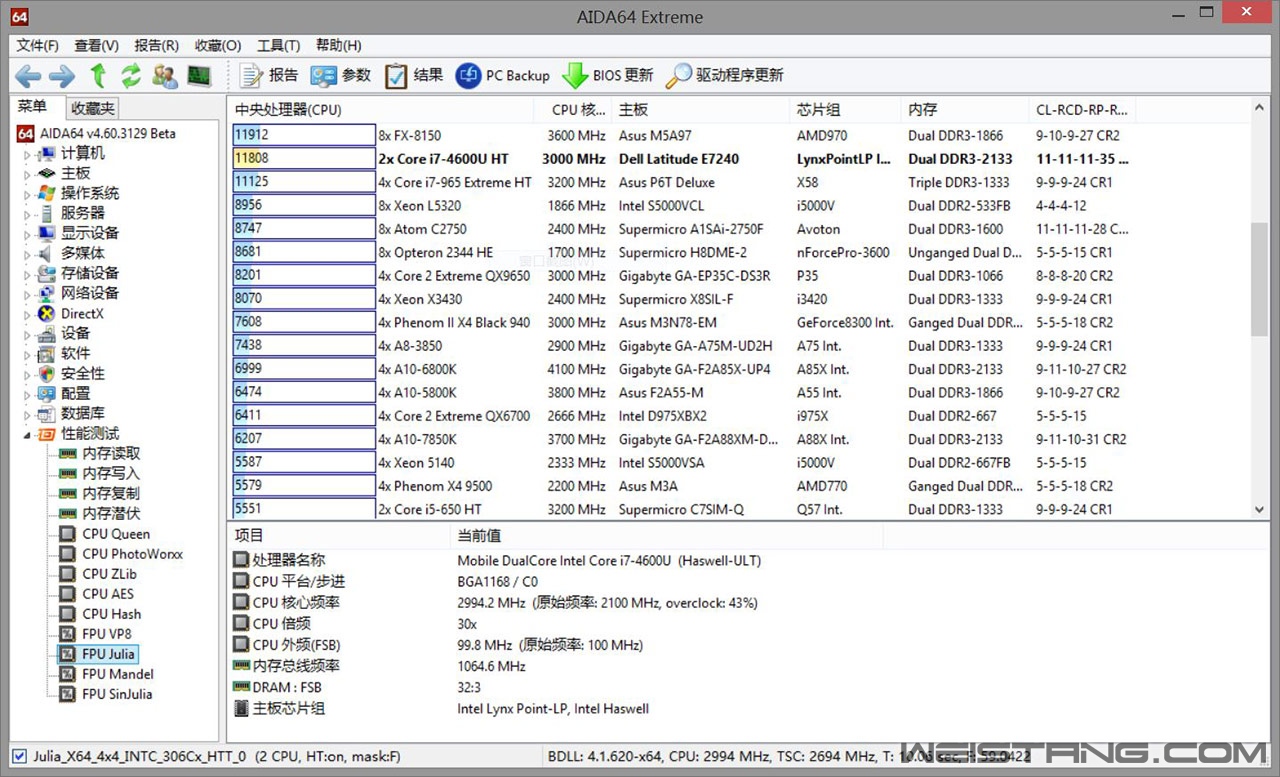
Task: Open the 文件(F) menu
Action: [x=38, y=45]
